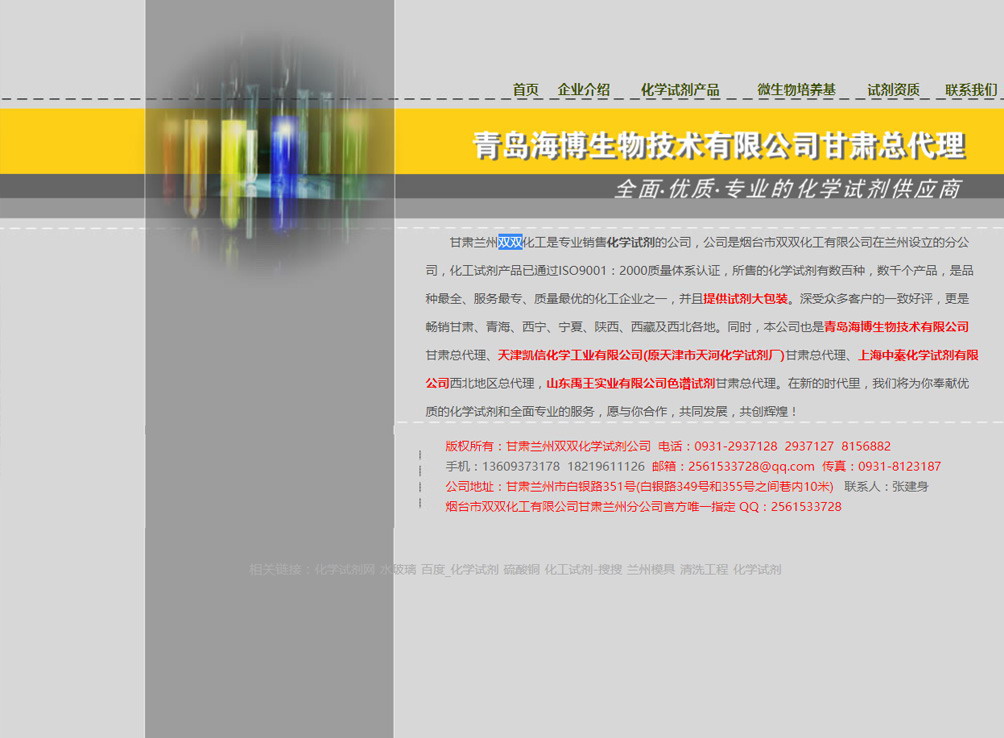
Task: Click the 水玻璃 footer link
Action: tap(398, 569)
